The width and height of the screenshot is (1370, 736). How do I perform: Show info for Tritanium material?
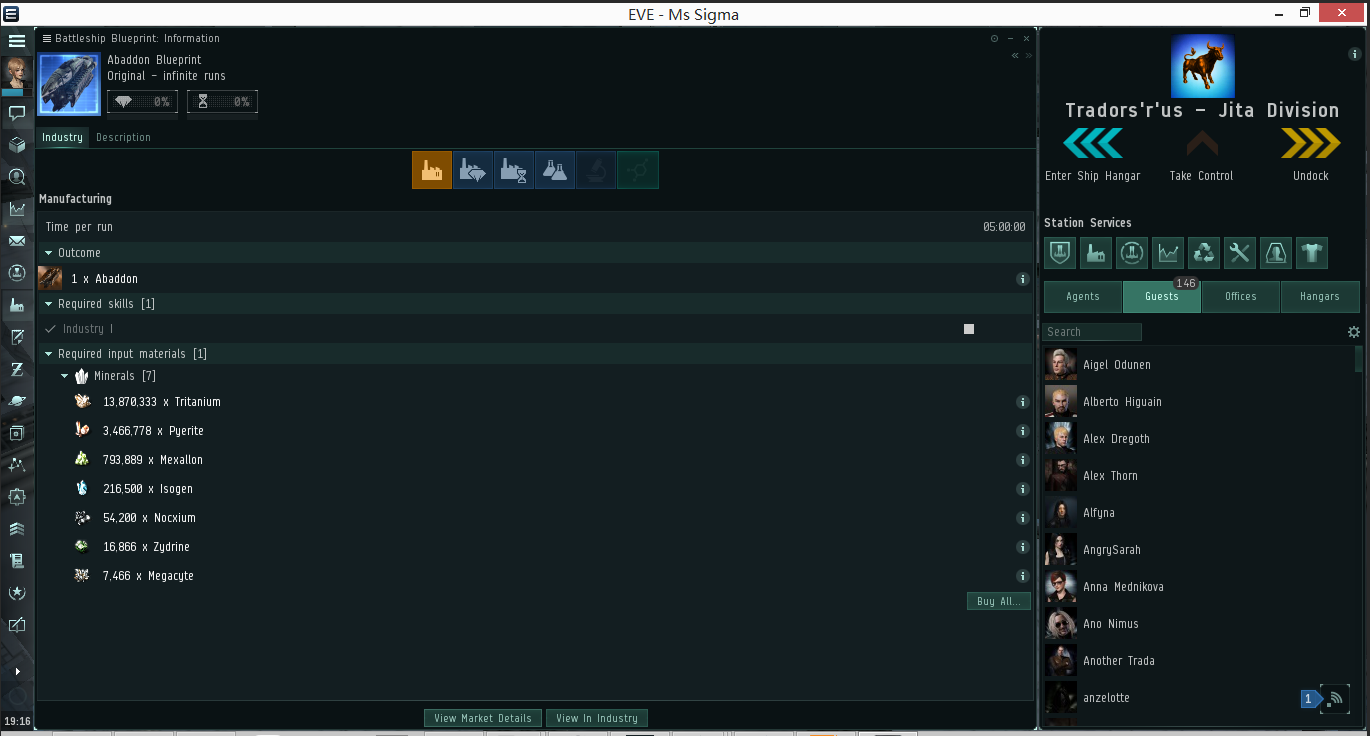[1022, 402]
